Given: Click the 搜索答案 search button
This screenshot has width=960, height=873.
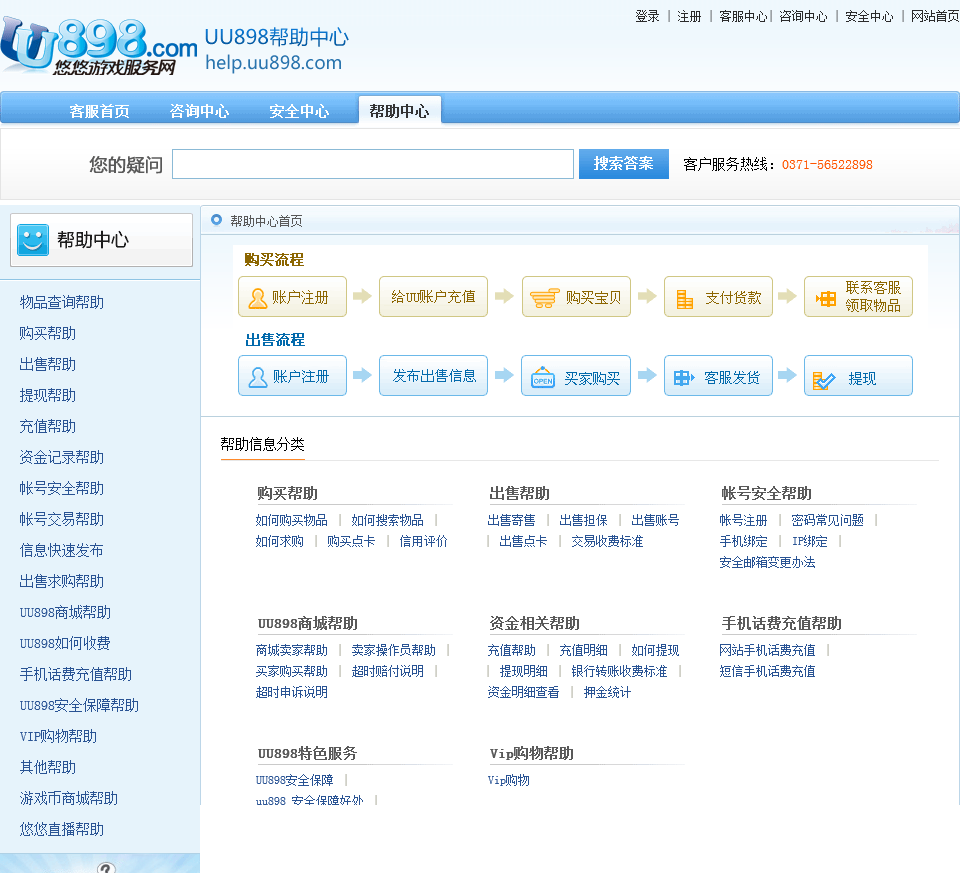Looking at the screenshot, I should [623, 163].
